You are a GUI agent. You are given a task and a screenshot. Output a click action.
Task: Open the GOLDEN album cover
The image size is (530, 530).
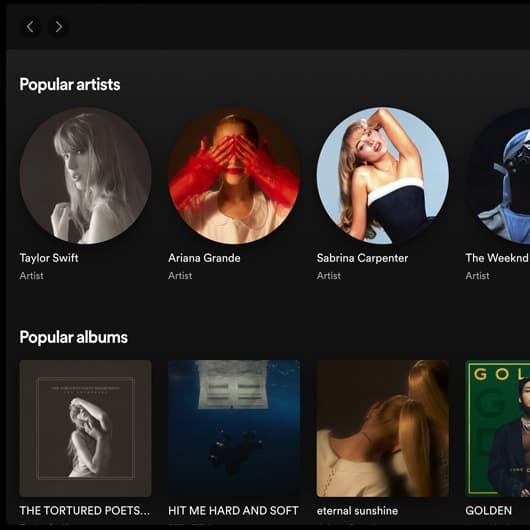tap(498, 428)
